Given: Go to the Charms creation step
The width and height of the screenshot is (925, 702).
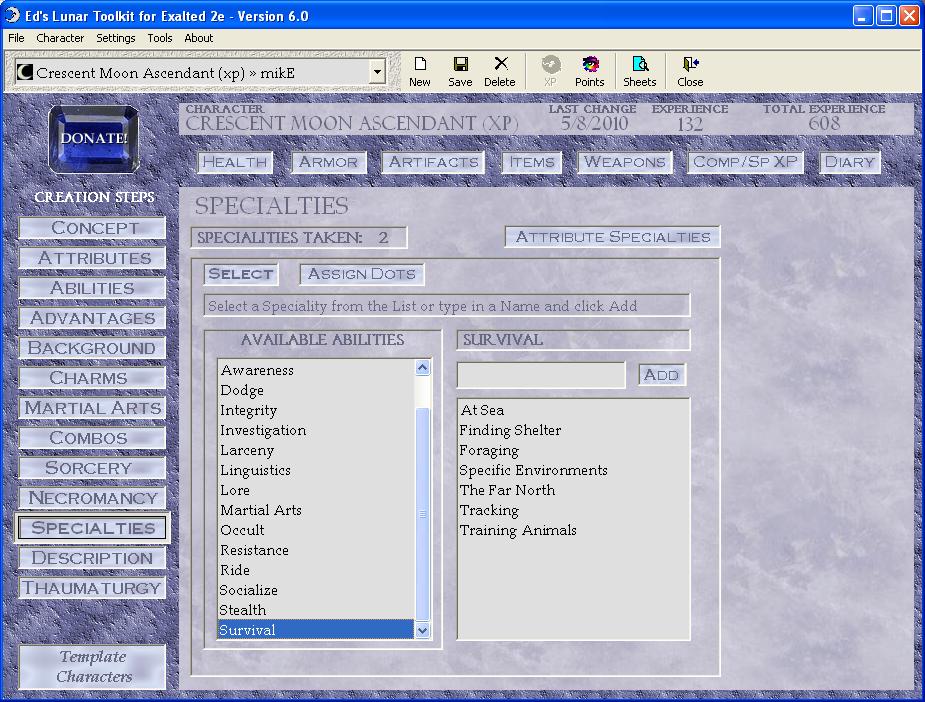Looking at the screenshot, I should tap(93, 378).
